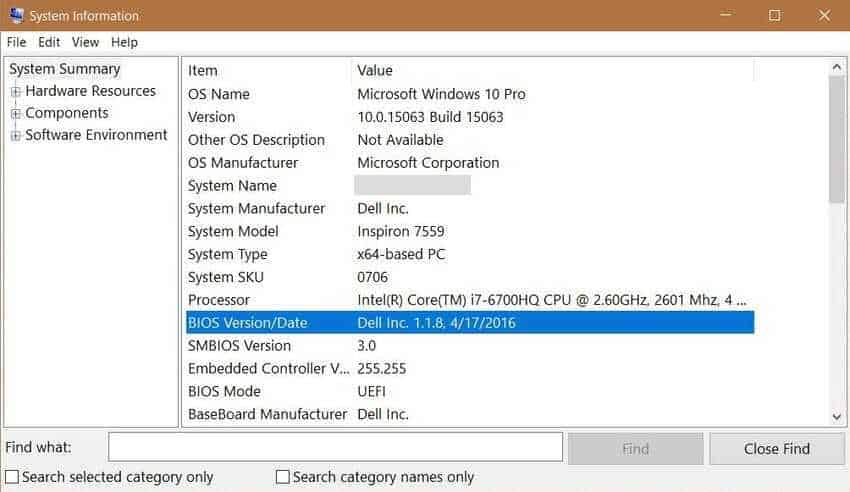Enable Search selected category only checkbox

click(x=12, y=477)
